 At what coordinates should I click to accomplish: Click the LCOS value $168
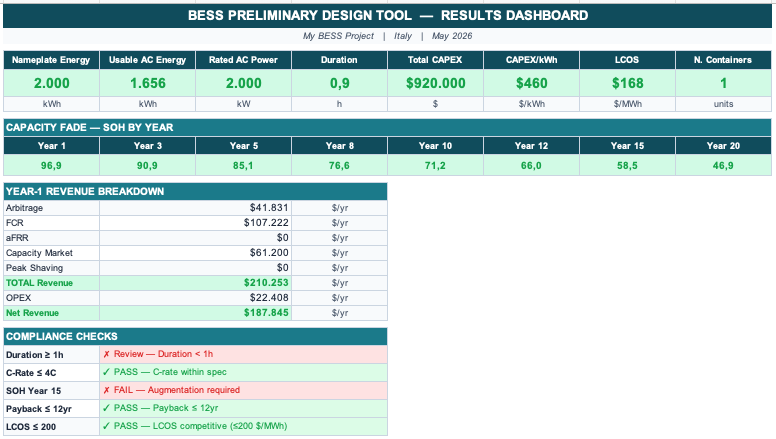point(628,83)
